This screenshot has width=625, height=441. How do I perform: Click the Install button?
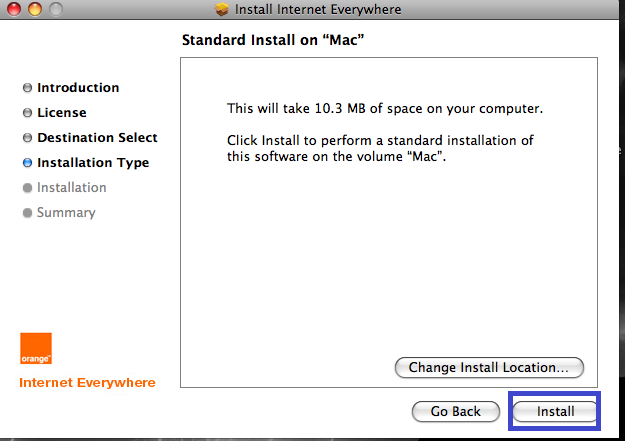pyautogui.click(x=554, y=411)
